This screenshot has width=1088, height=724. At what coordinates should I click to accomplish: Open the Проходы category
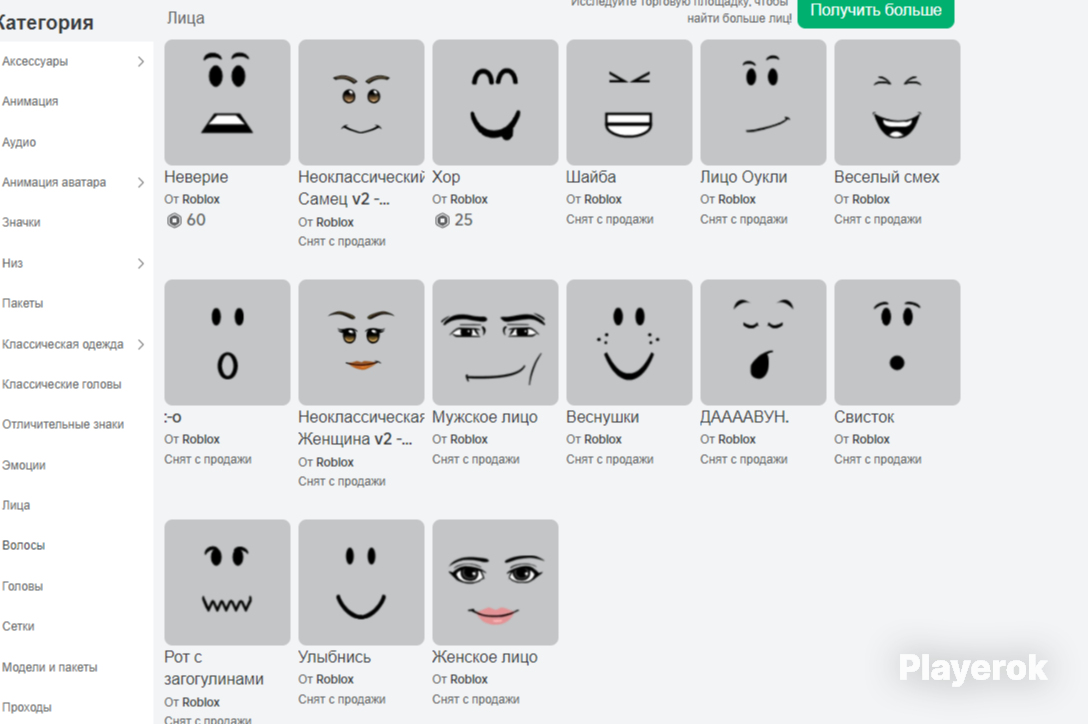(26, 708)
